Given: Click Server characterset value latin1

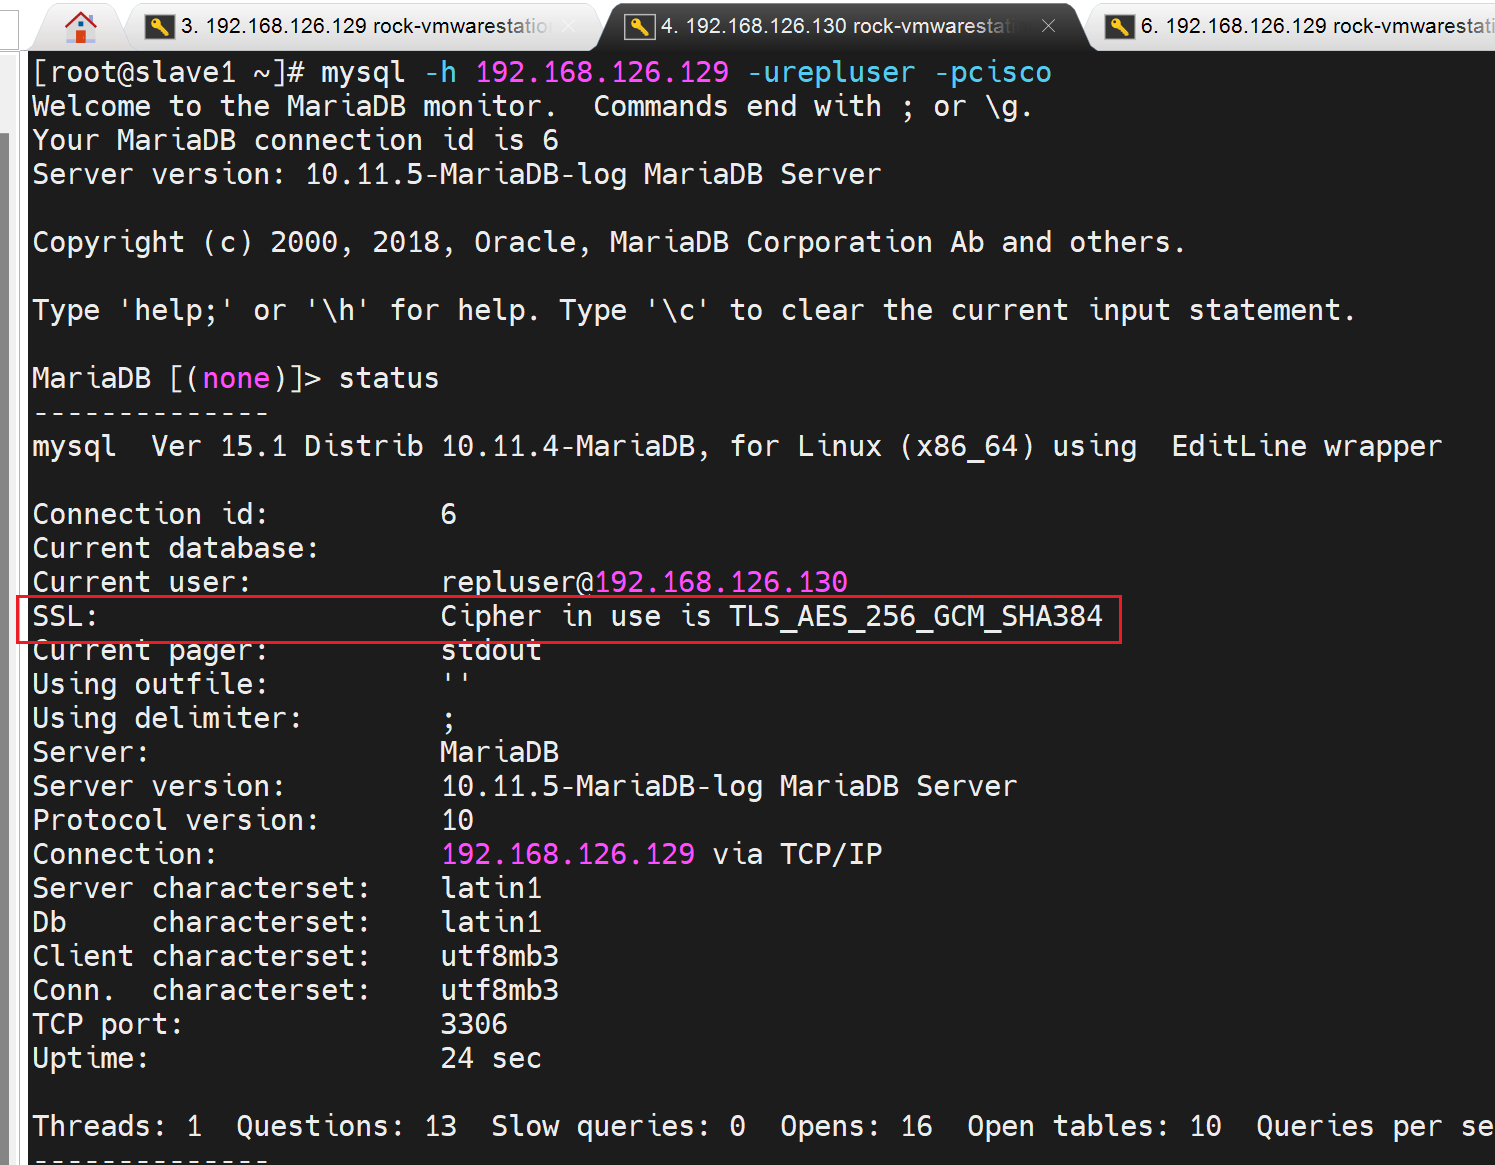Looking at the screenshot, I should pos(491,888).
